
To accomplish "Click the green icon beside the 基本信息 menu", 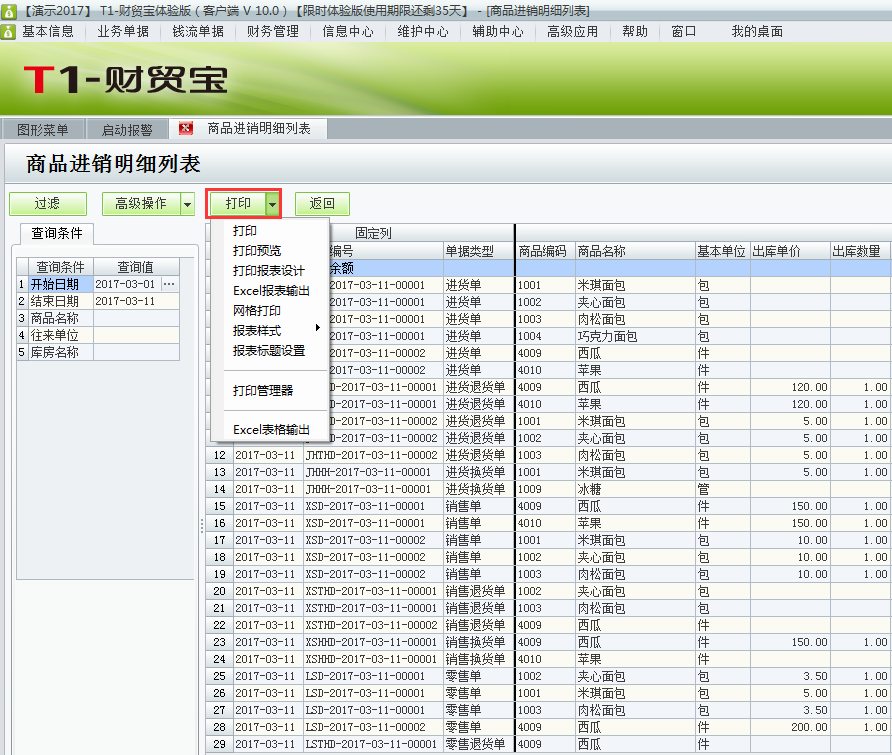I will [x=8, y=31].
